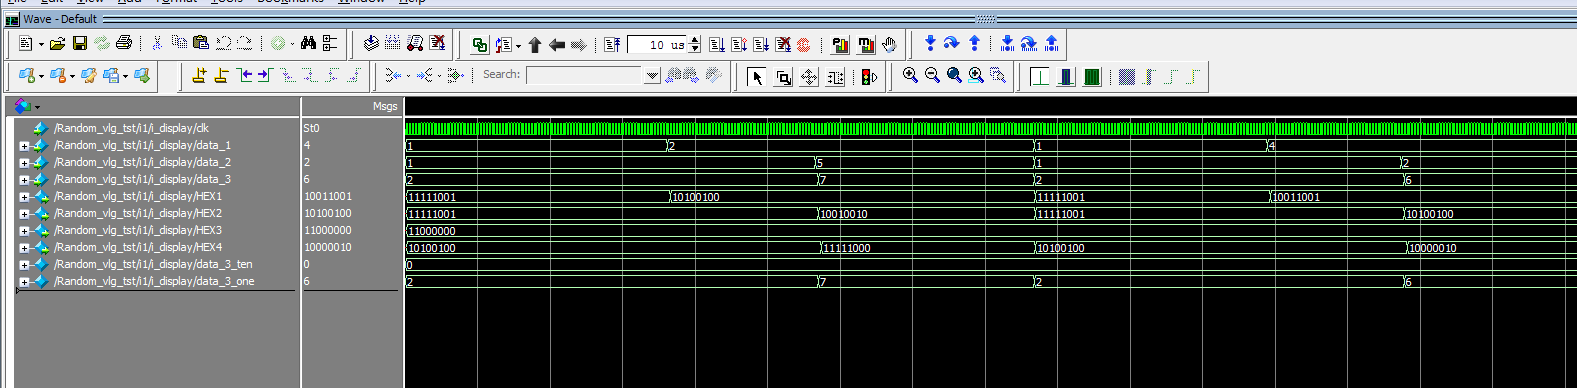Click the Restart simulation icon
This screenshot has height=388, width=1577.
[x=613, y=44]
